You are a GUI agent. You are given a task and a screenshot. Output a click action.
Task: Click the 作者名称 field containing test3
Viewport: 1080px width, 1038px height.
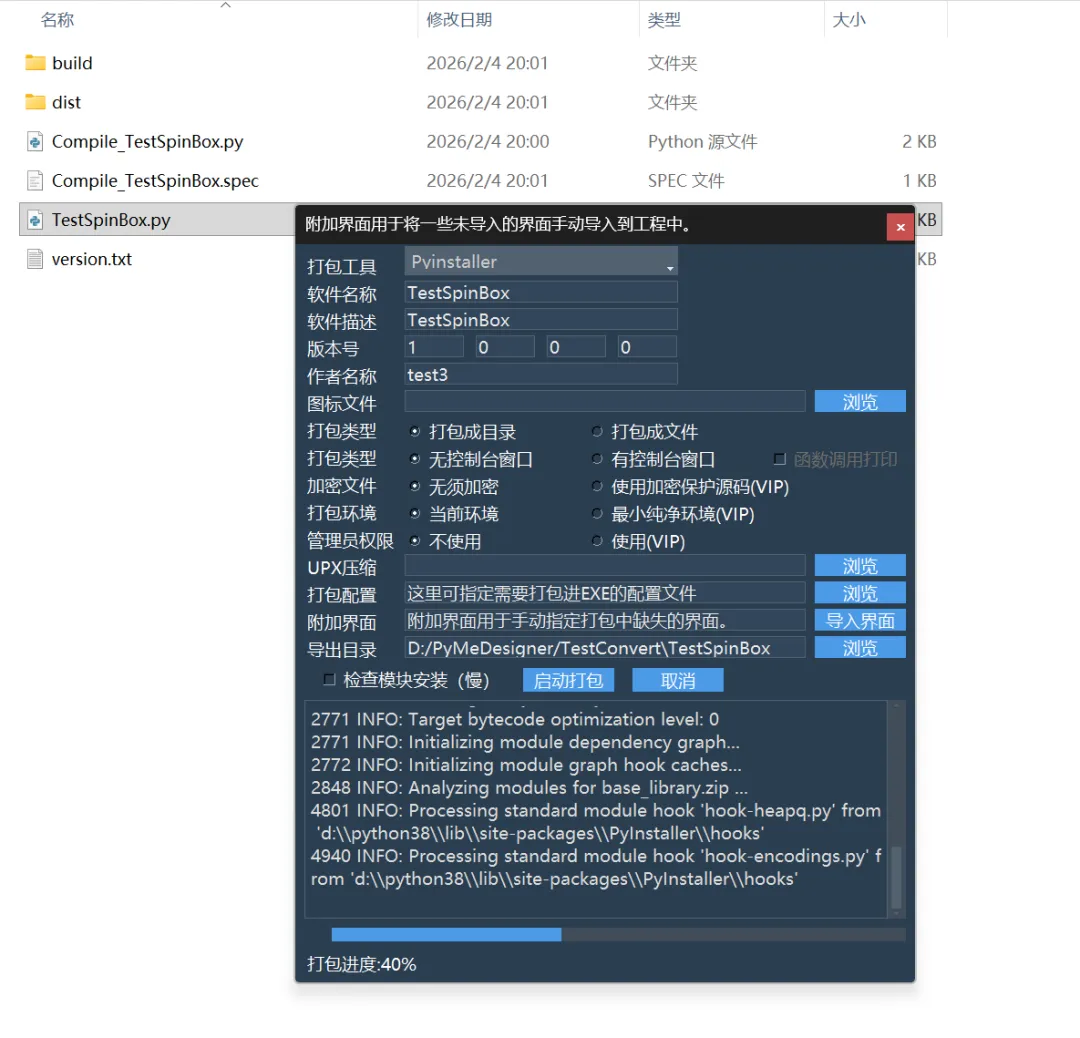pos(541,375)
